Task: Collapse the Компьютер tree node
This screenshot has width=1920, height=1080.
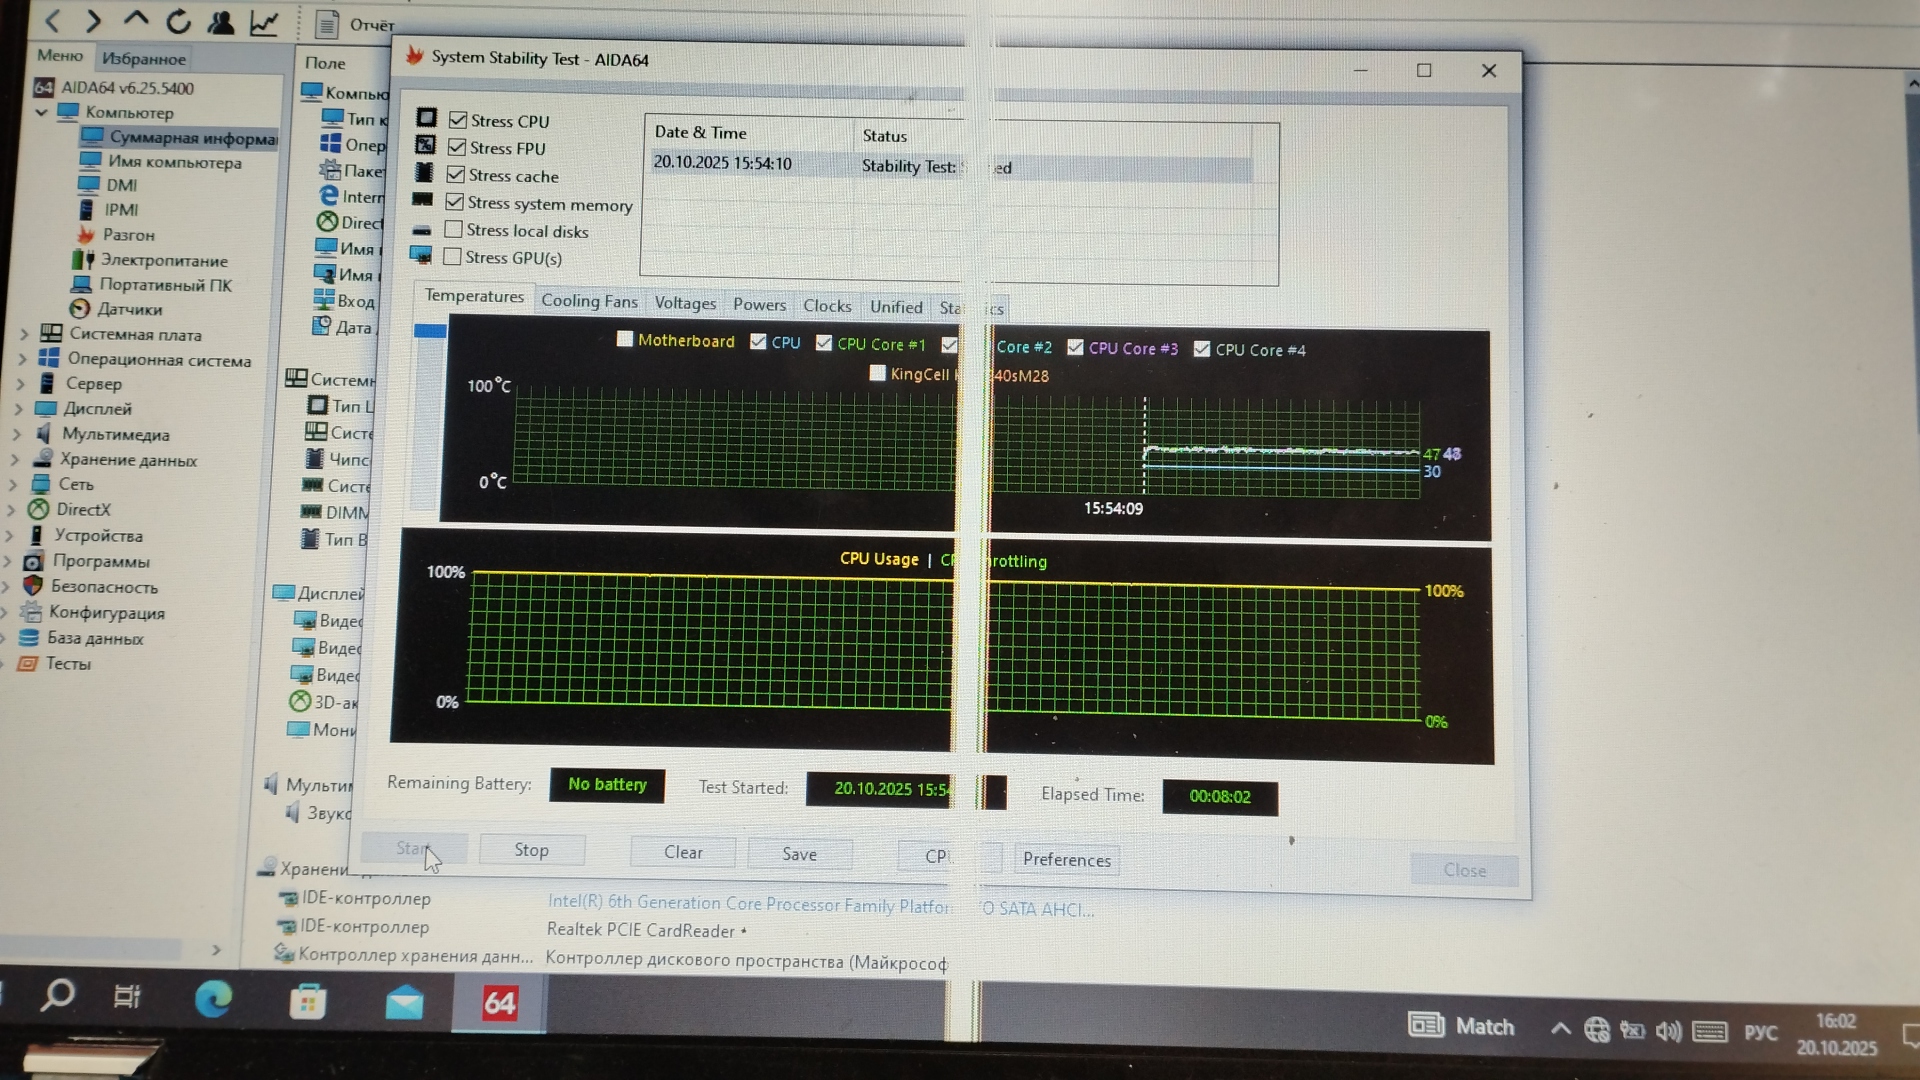Action: (41, 112)
